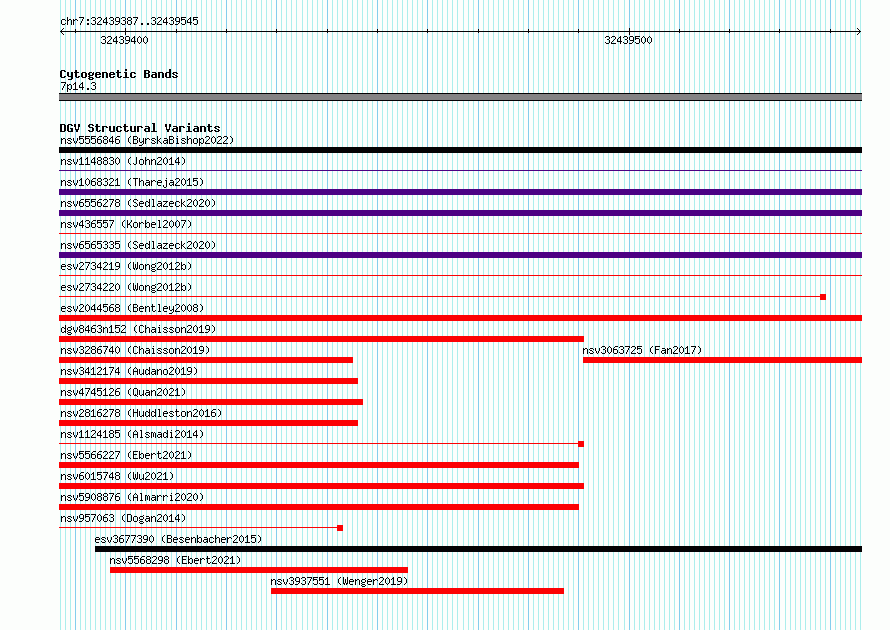Click esv2734220 (Wong2012b) label
Screen dimensions: 890x630
(x=126, y=287)
